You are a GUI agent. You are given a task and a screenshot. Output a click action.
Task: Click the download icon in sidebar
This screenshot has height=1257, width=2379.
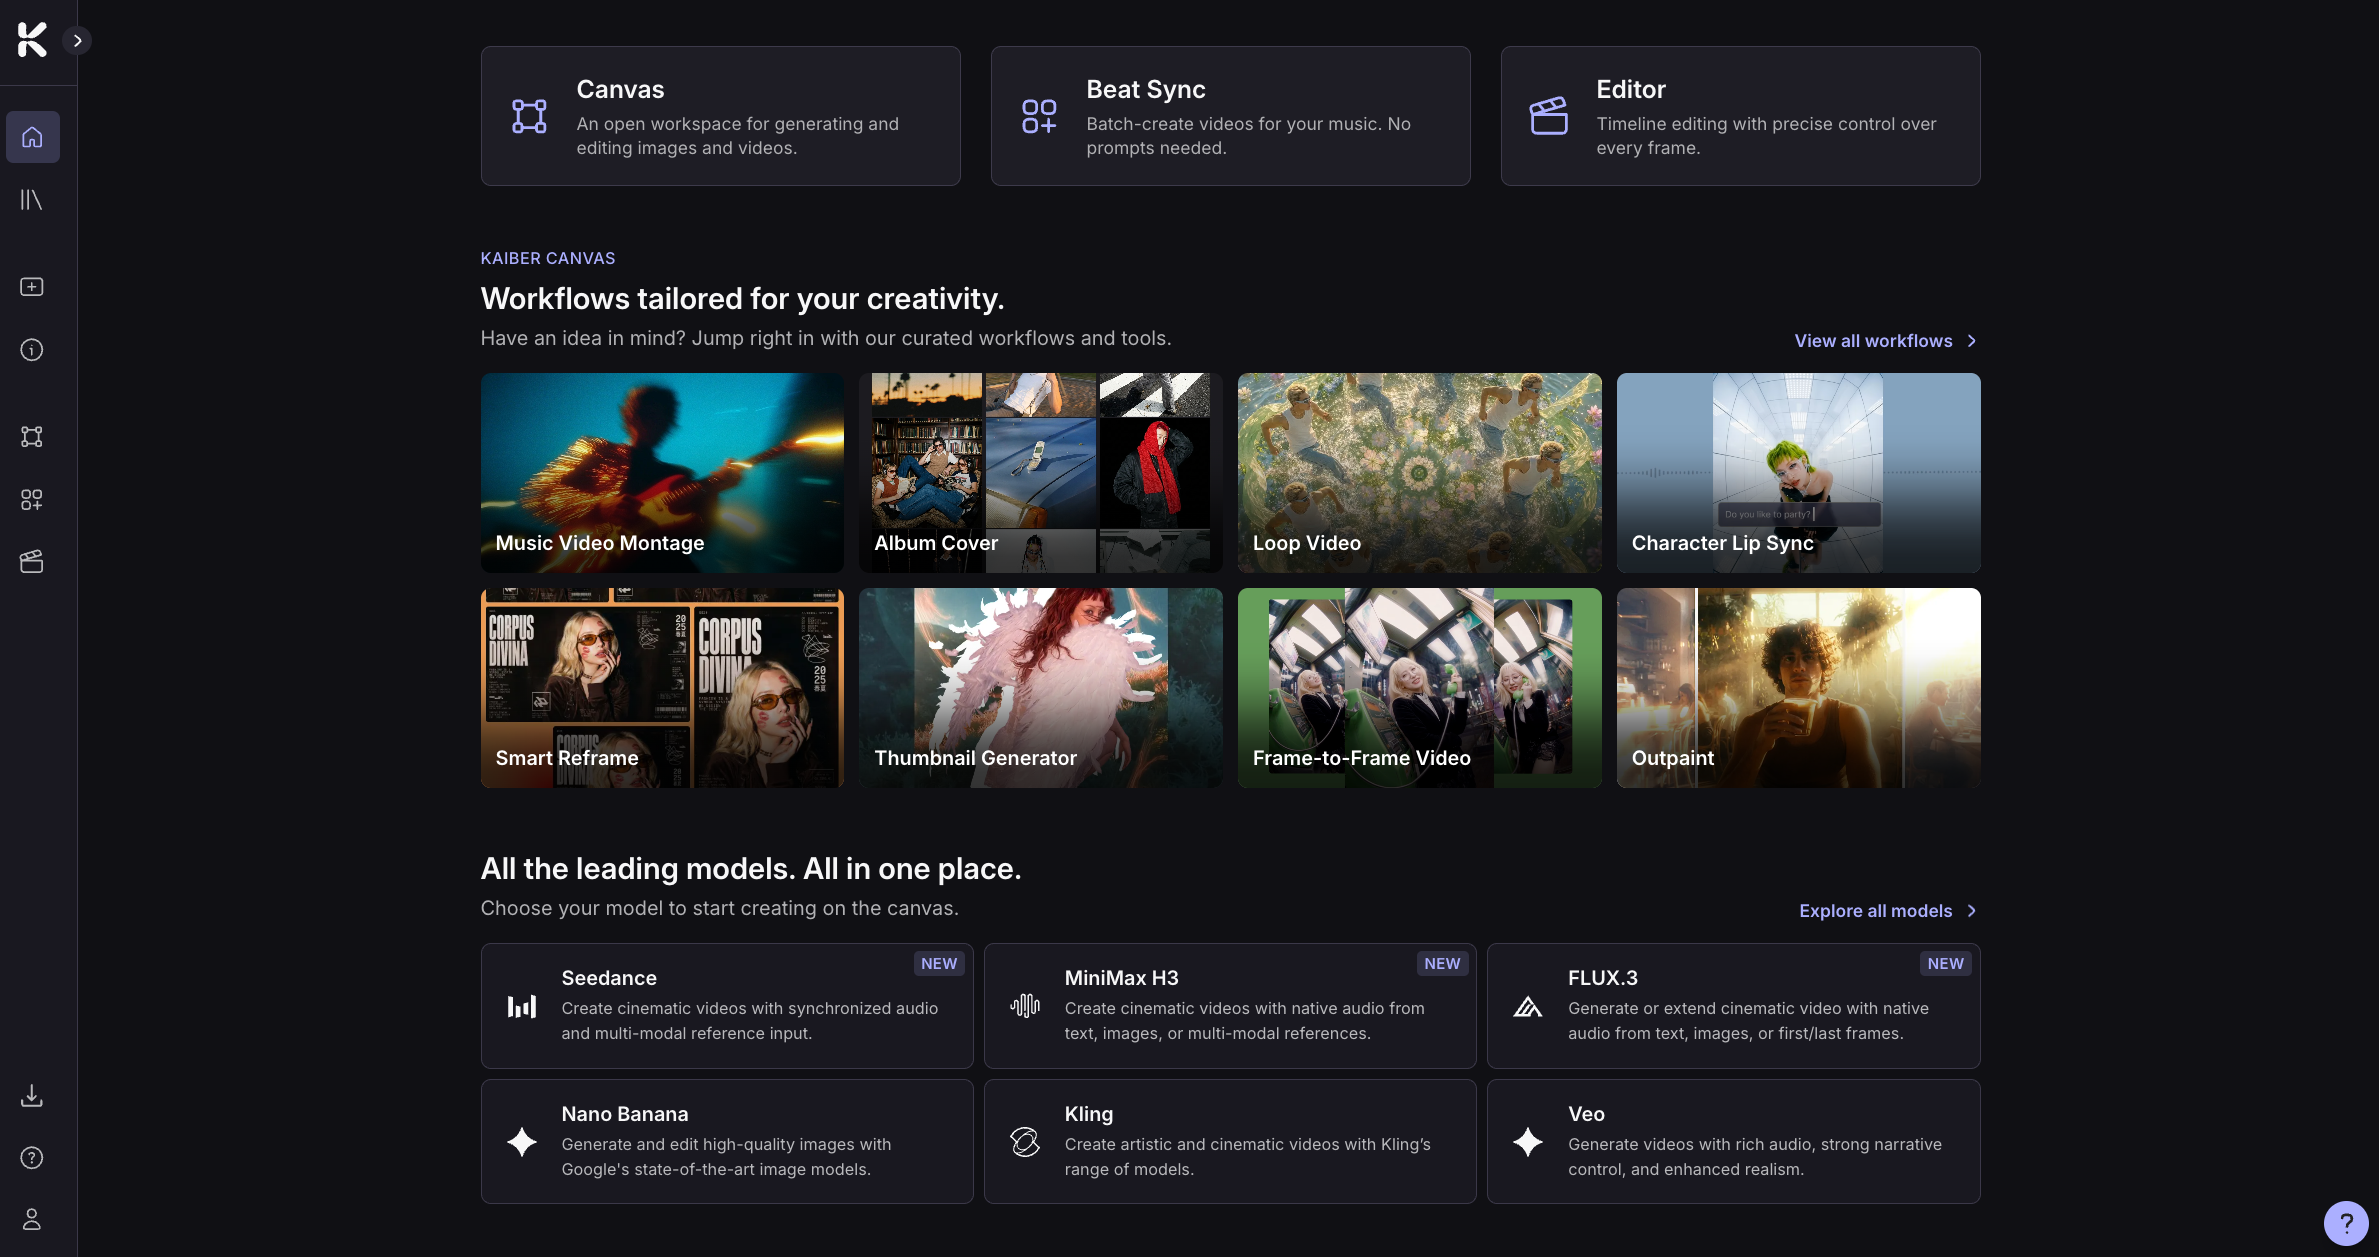pos(32,1096)
